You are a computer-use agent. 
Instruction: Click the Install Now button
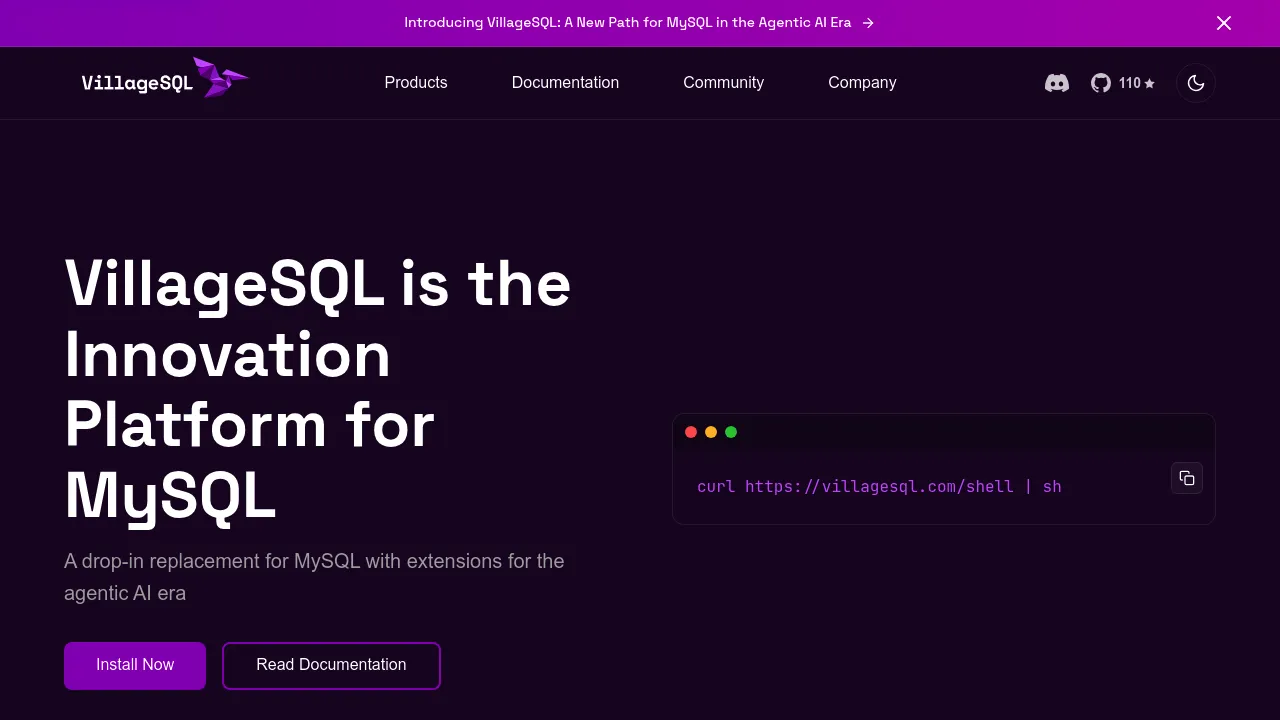[135, 665]
